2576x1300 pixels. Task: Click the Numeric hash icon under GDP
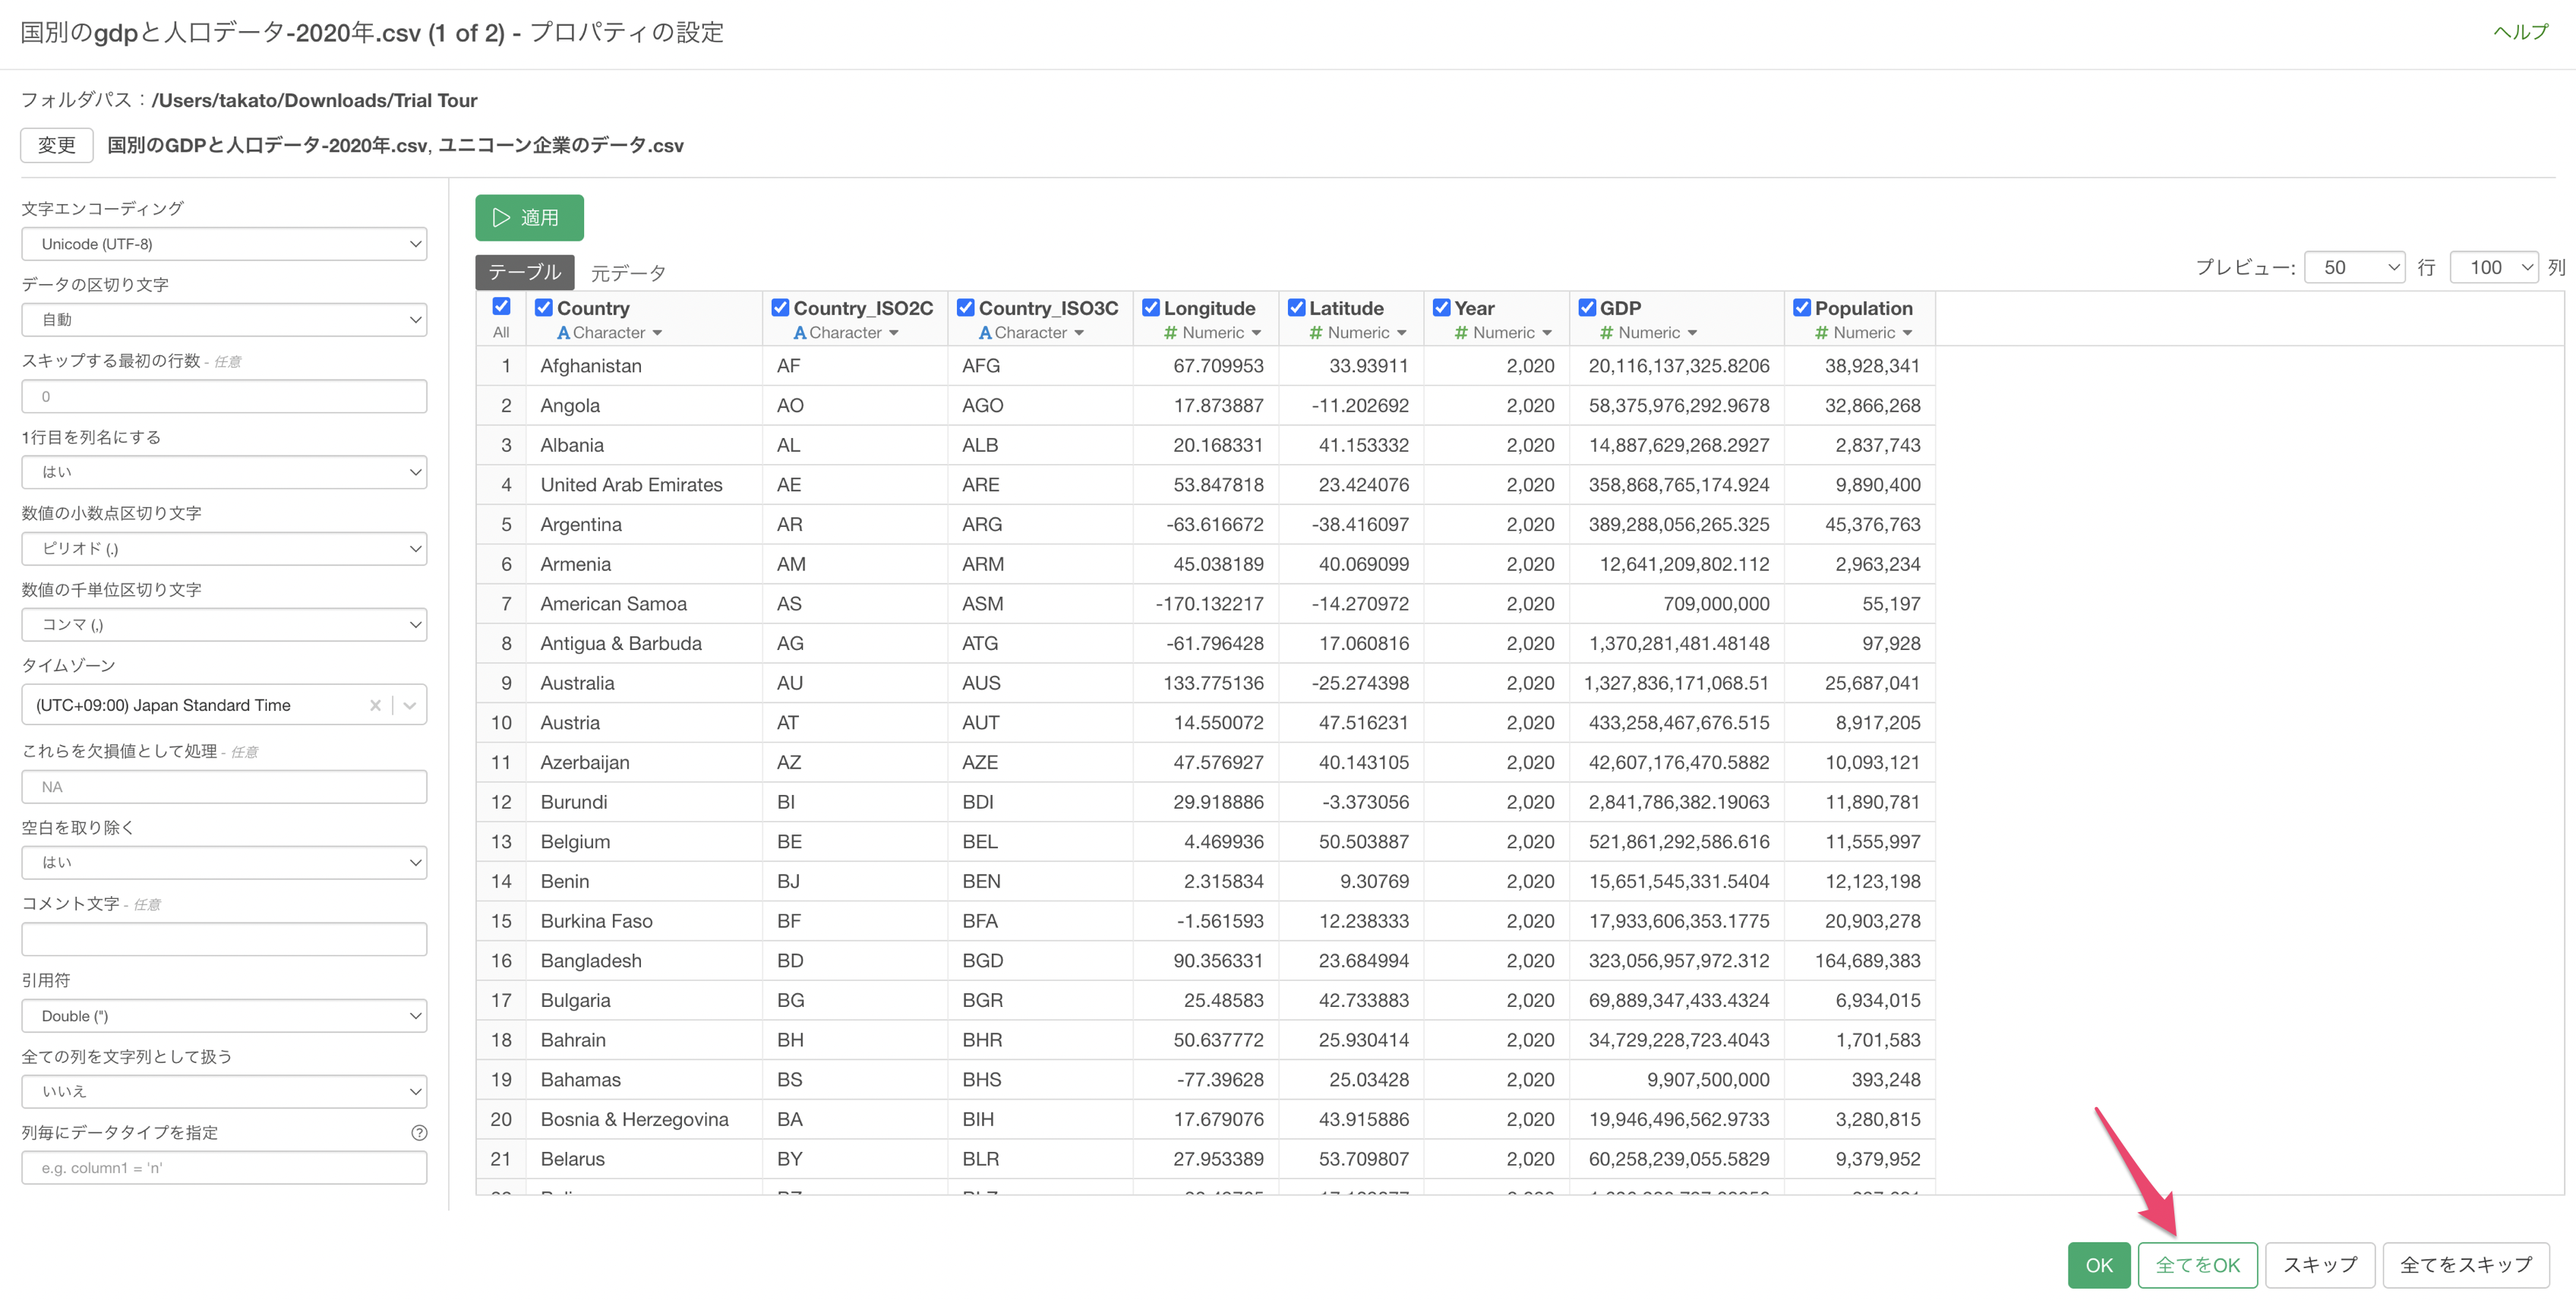(x=1606, y=333)
